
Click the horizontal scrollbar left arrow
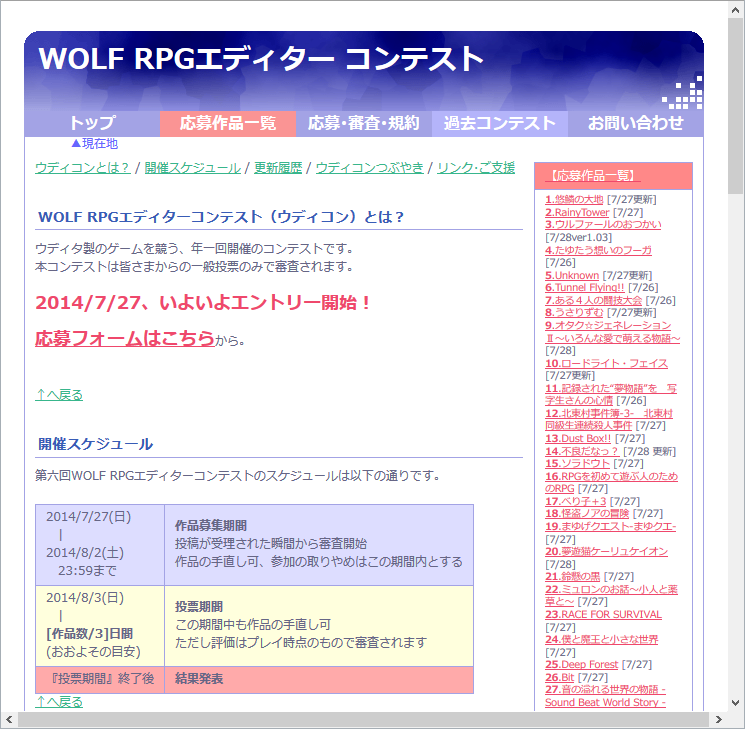click(x=10, y=719)
